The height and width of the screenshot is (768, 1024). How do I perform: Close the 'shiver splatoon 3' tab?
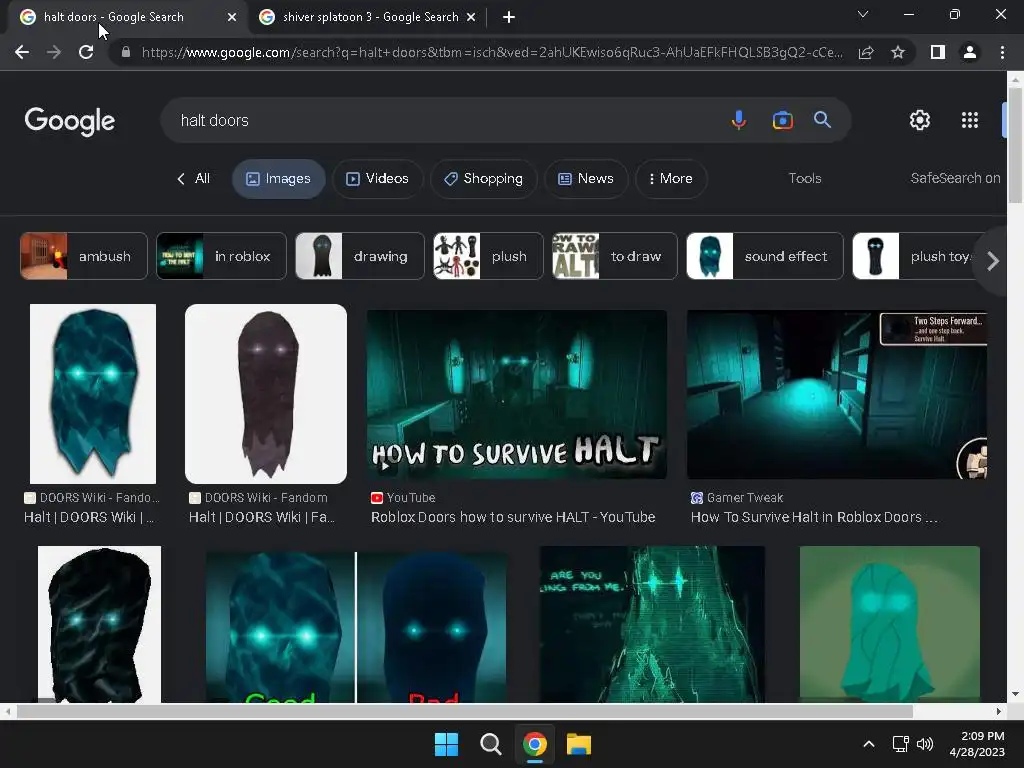471,18
